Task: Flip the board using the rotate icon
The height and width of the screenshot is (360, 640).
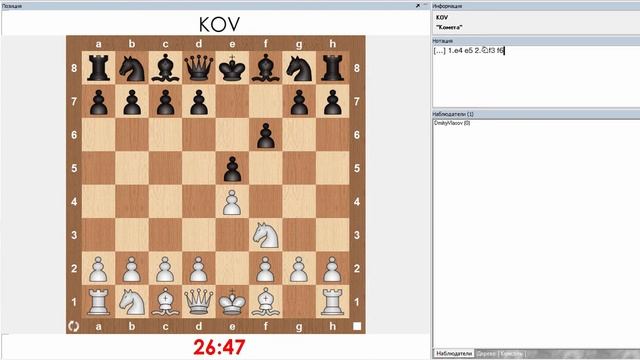Action: tap(73, 326)
